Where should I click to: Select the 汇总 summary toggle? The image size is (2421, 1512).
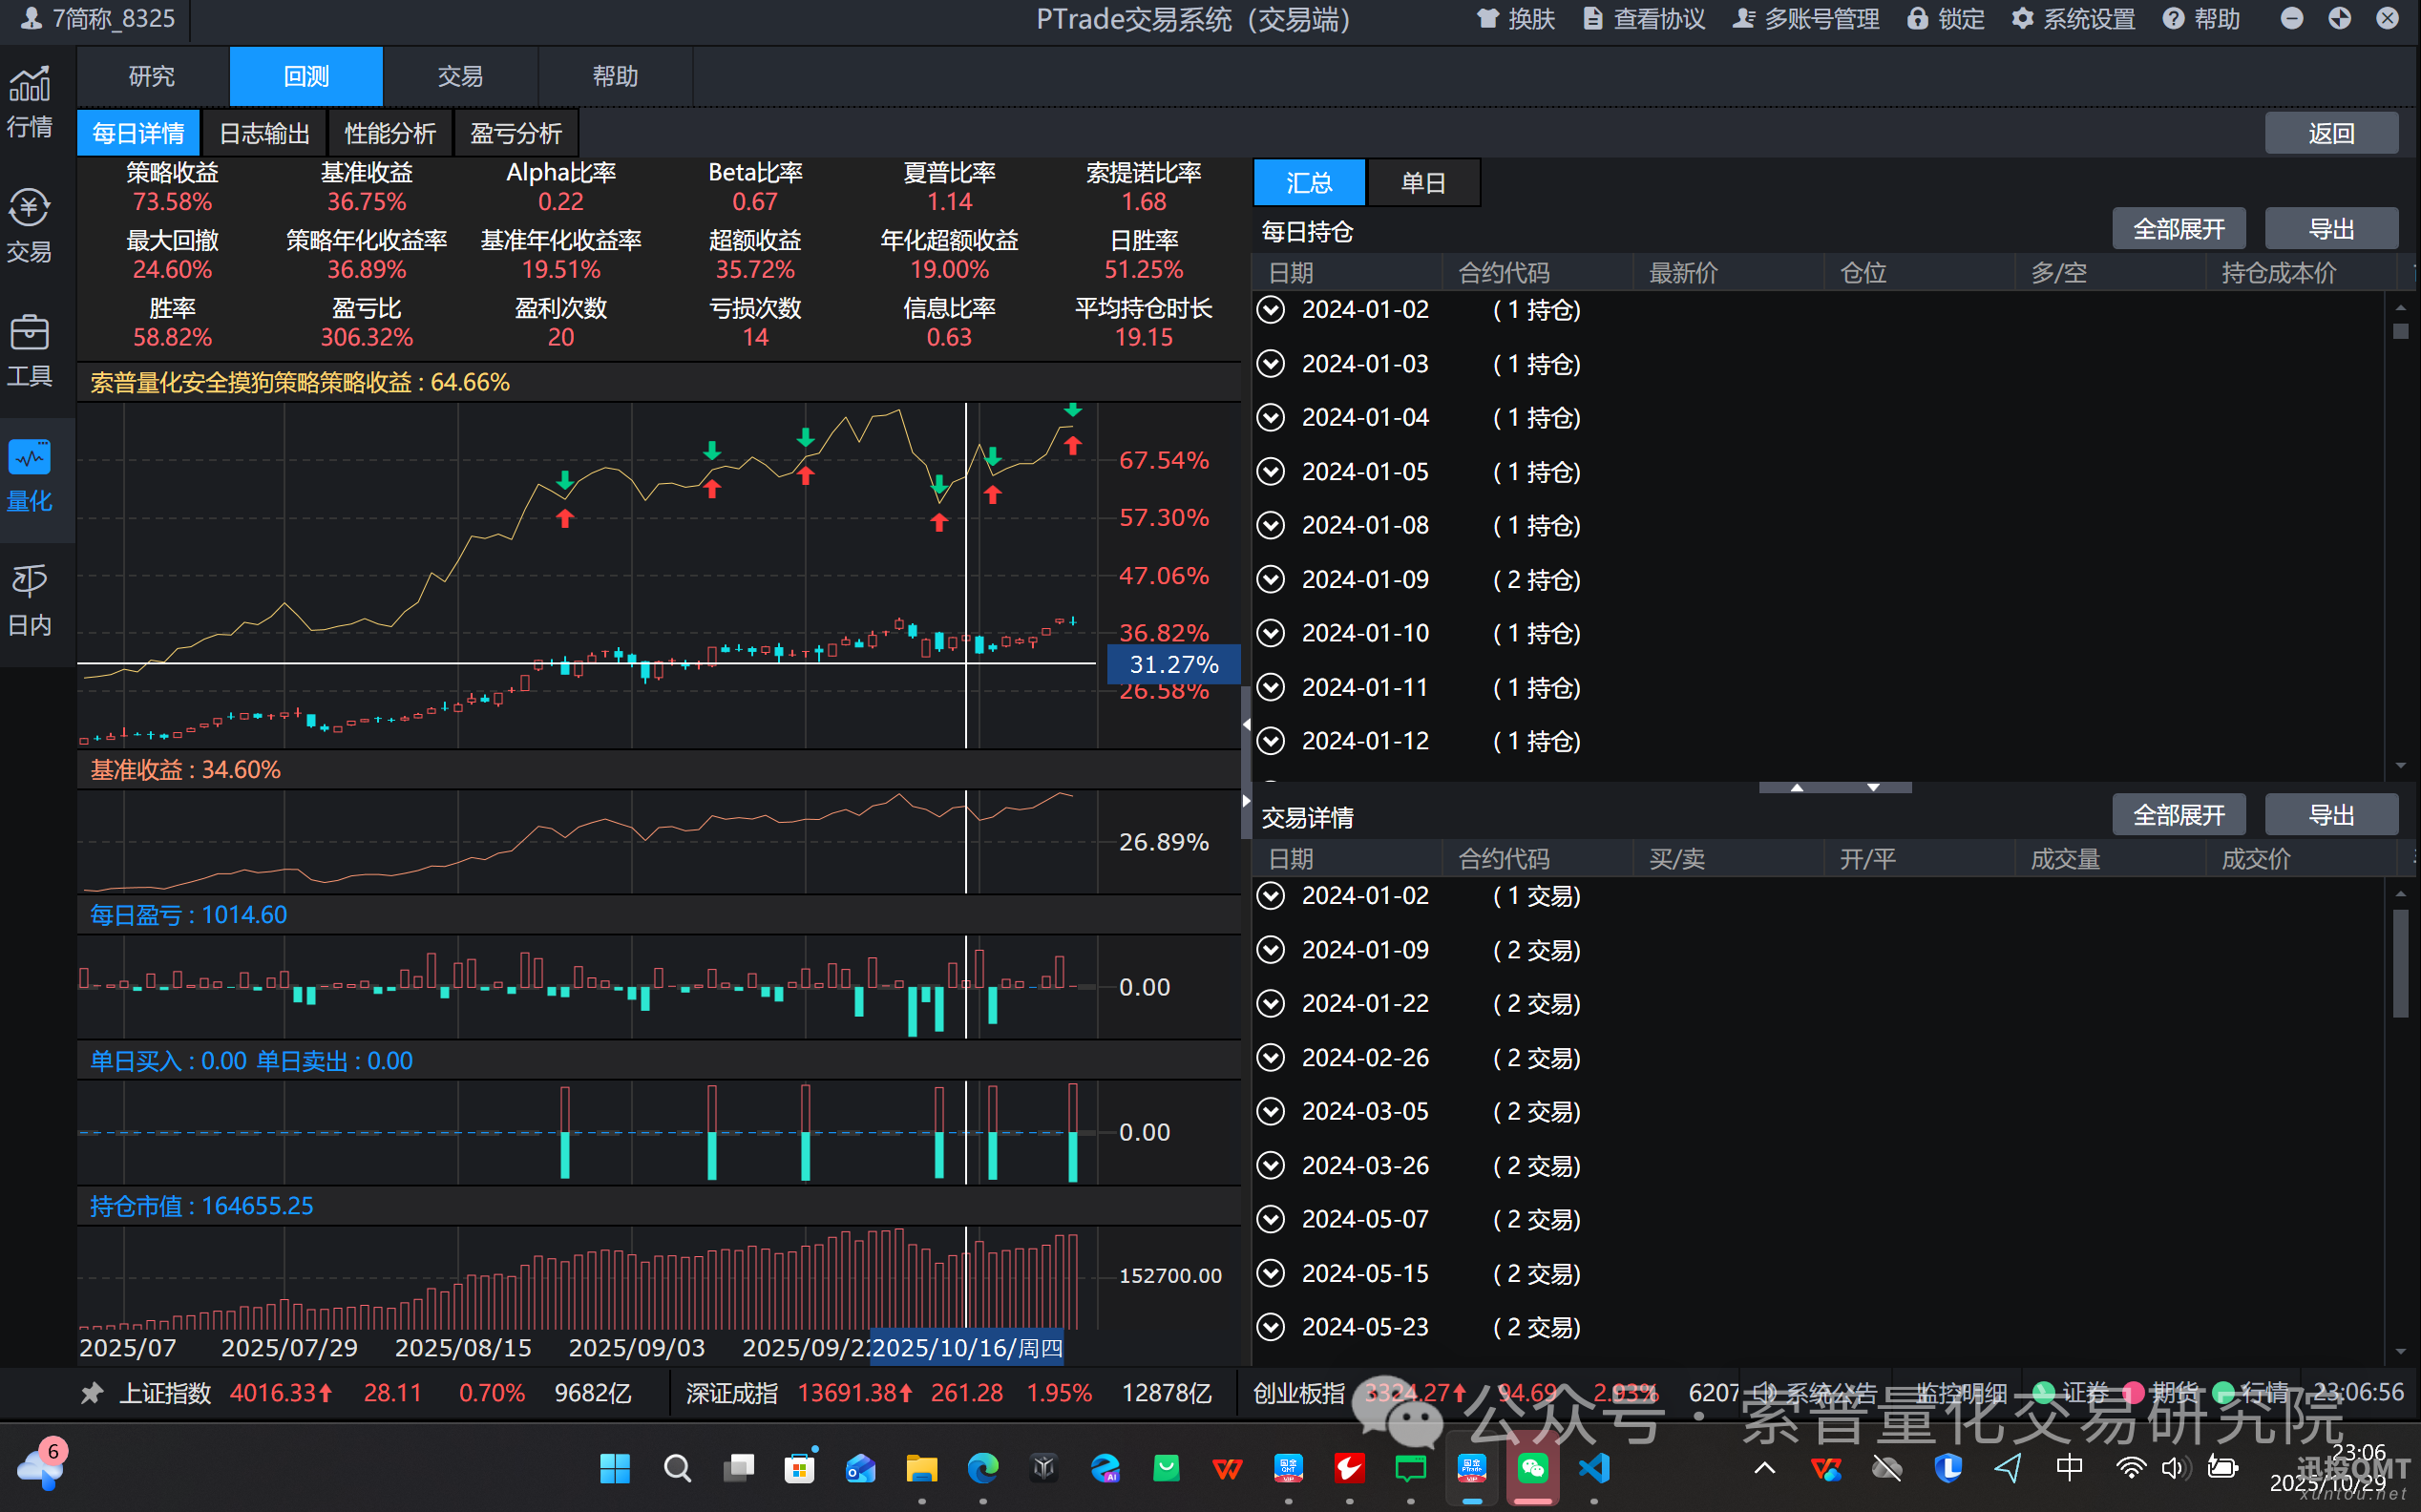[1309, 183]
